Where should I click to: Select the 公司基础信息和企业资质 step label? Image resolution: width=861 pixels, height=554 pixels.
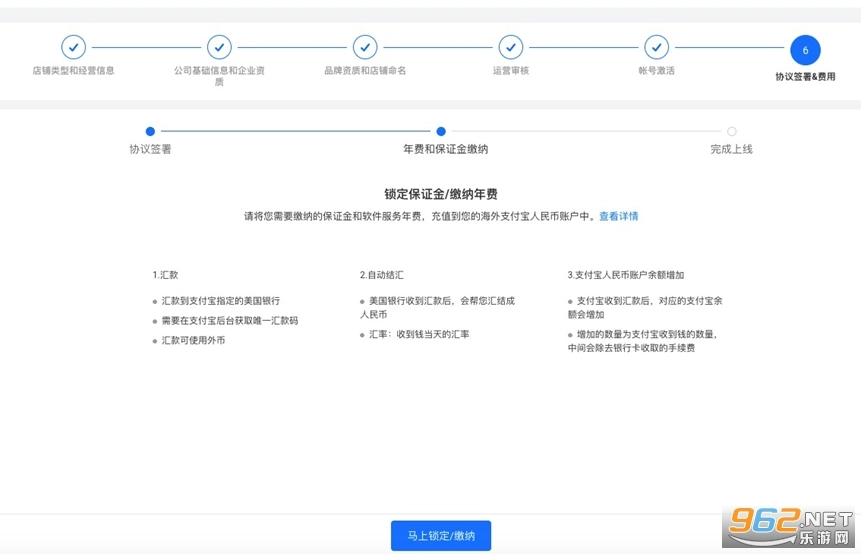click(x=219, y=76)
